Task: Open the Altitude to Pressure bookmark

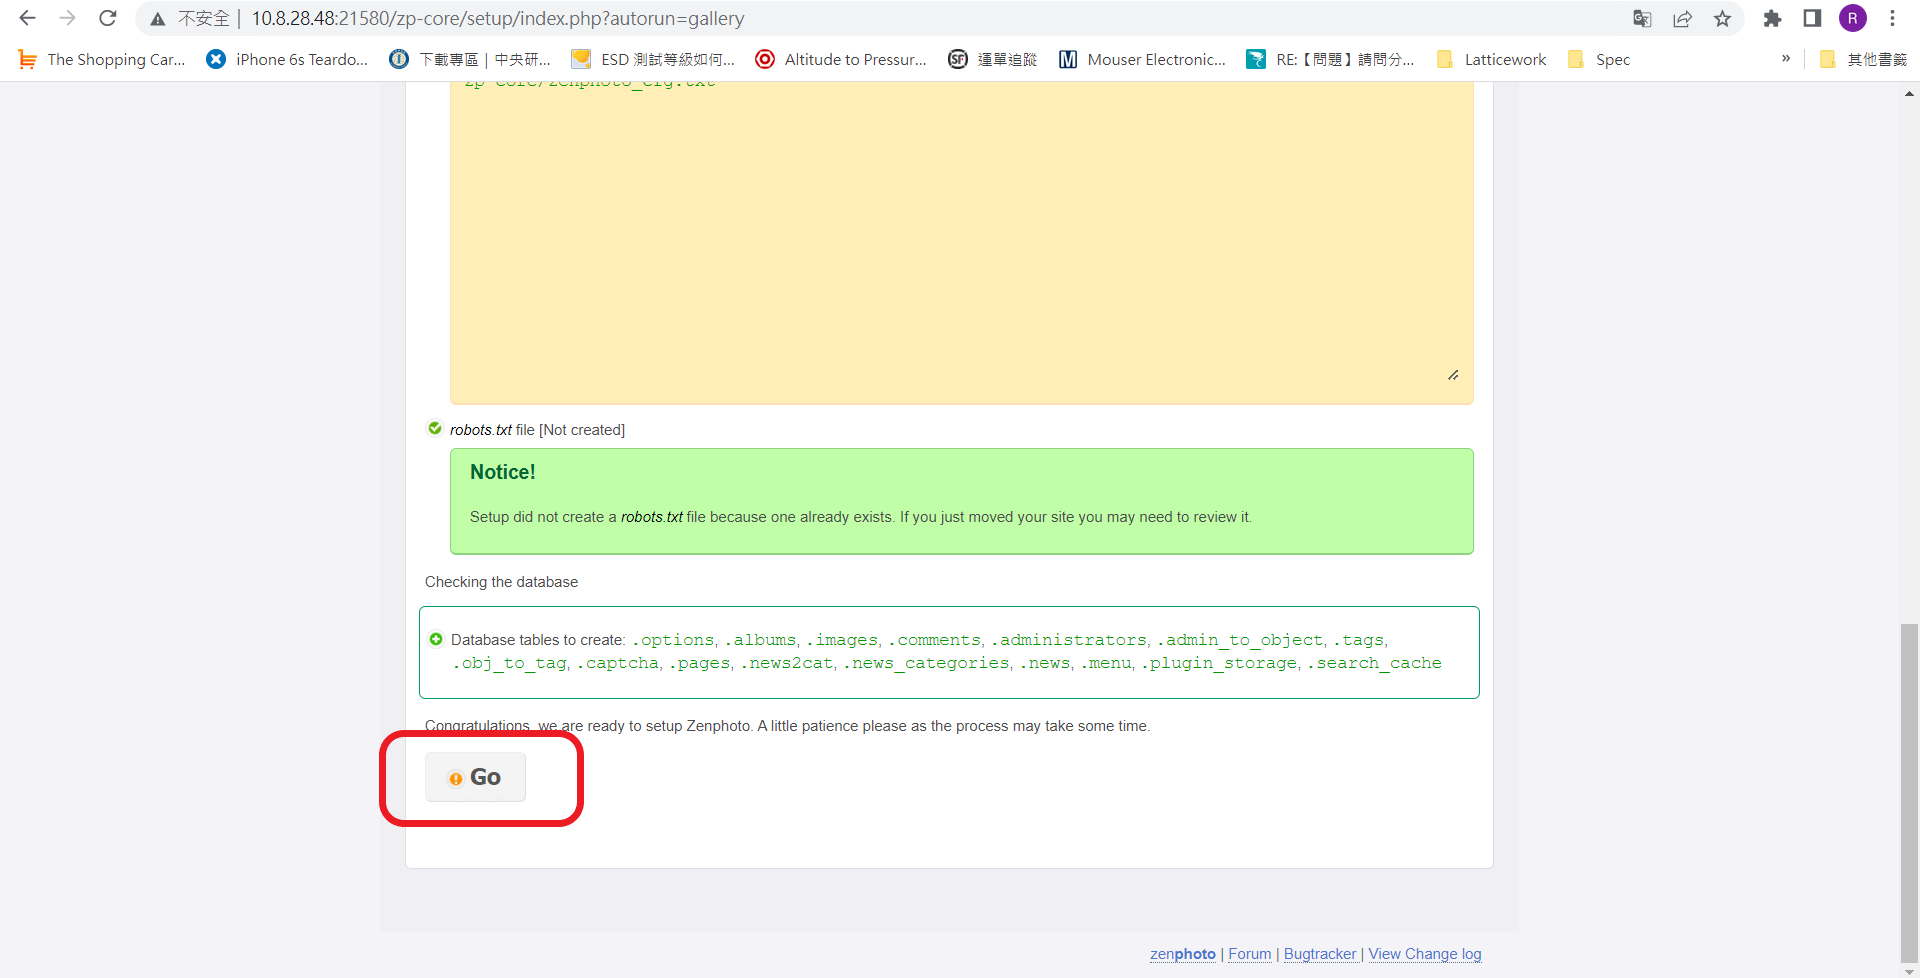Action: coord(841,60)
